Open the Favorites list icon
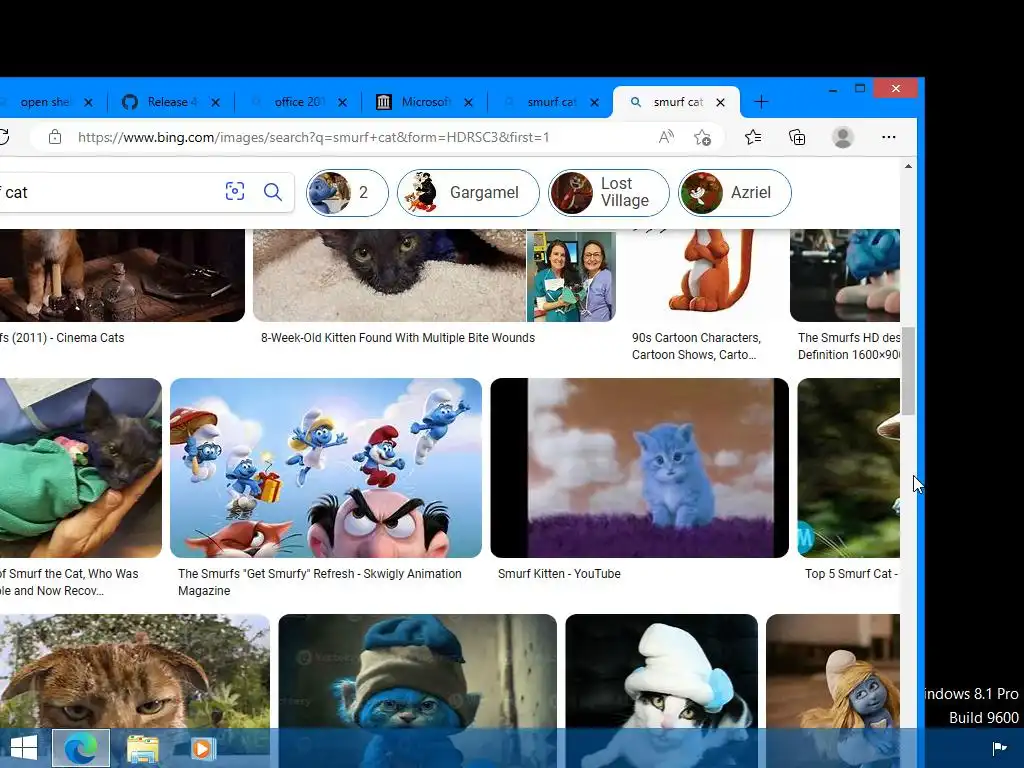1024x768 pixels. [x=753, y=137]
